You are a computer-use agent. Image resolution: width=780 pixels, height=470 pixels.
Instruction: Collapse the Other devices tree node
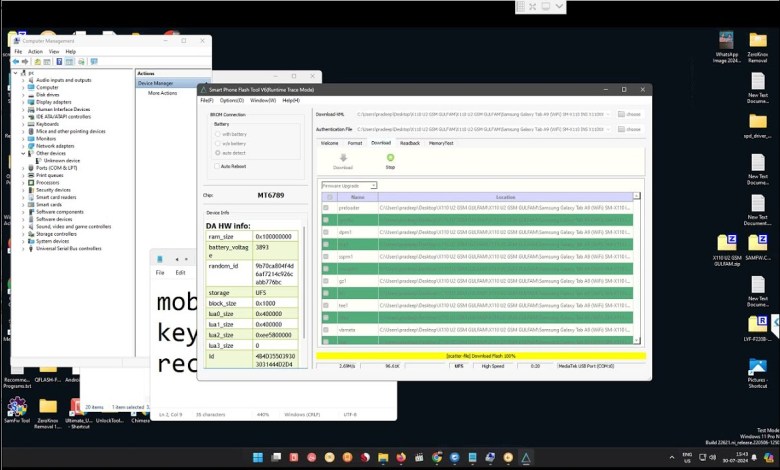[x=23, y=154]
